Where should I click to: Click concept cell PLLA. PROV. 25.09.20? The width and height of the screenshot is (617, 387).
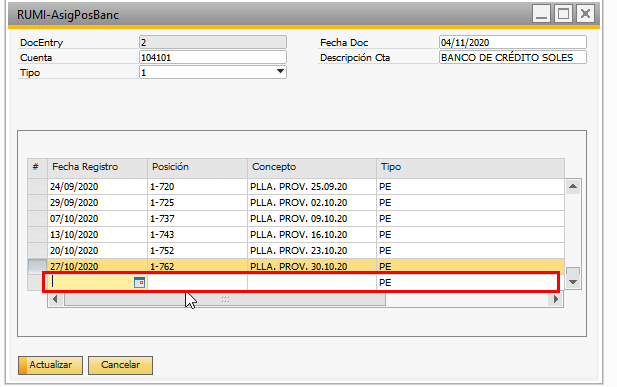click(x=312, y=187)
